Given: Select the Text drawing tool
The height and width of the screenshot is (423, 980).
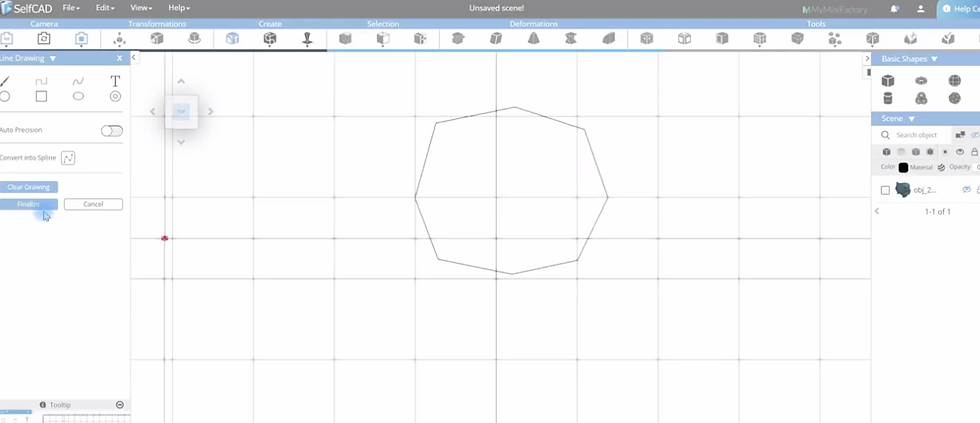Looking at the screenshot, I should click(115, 81).
